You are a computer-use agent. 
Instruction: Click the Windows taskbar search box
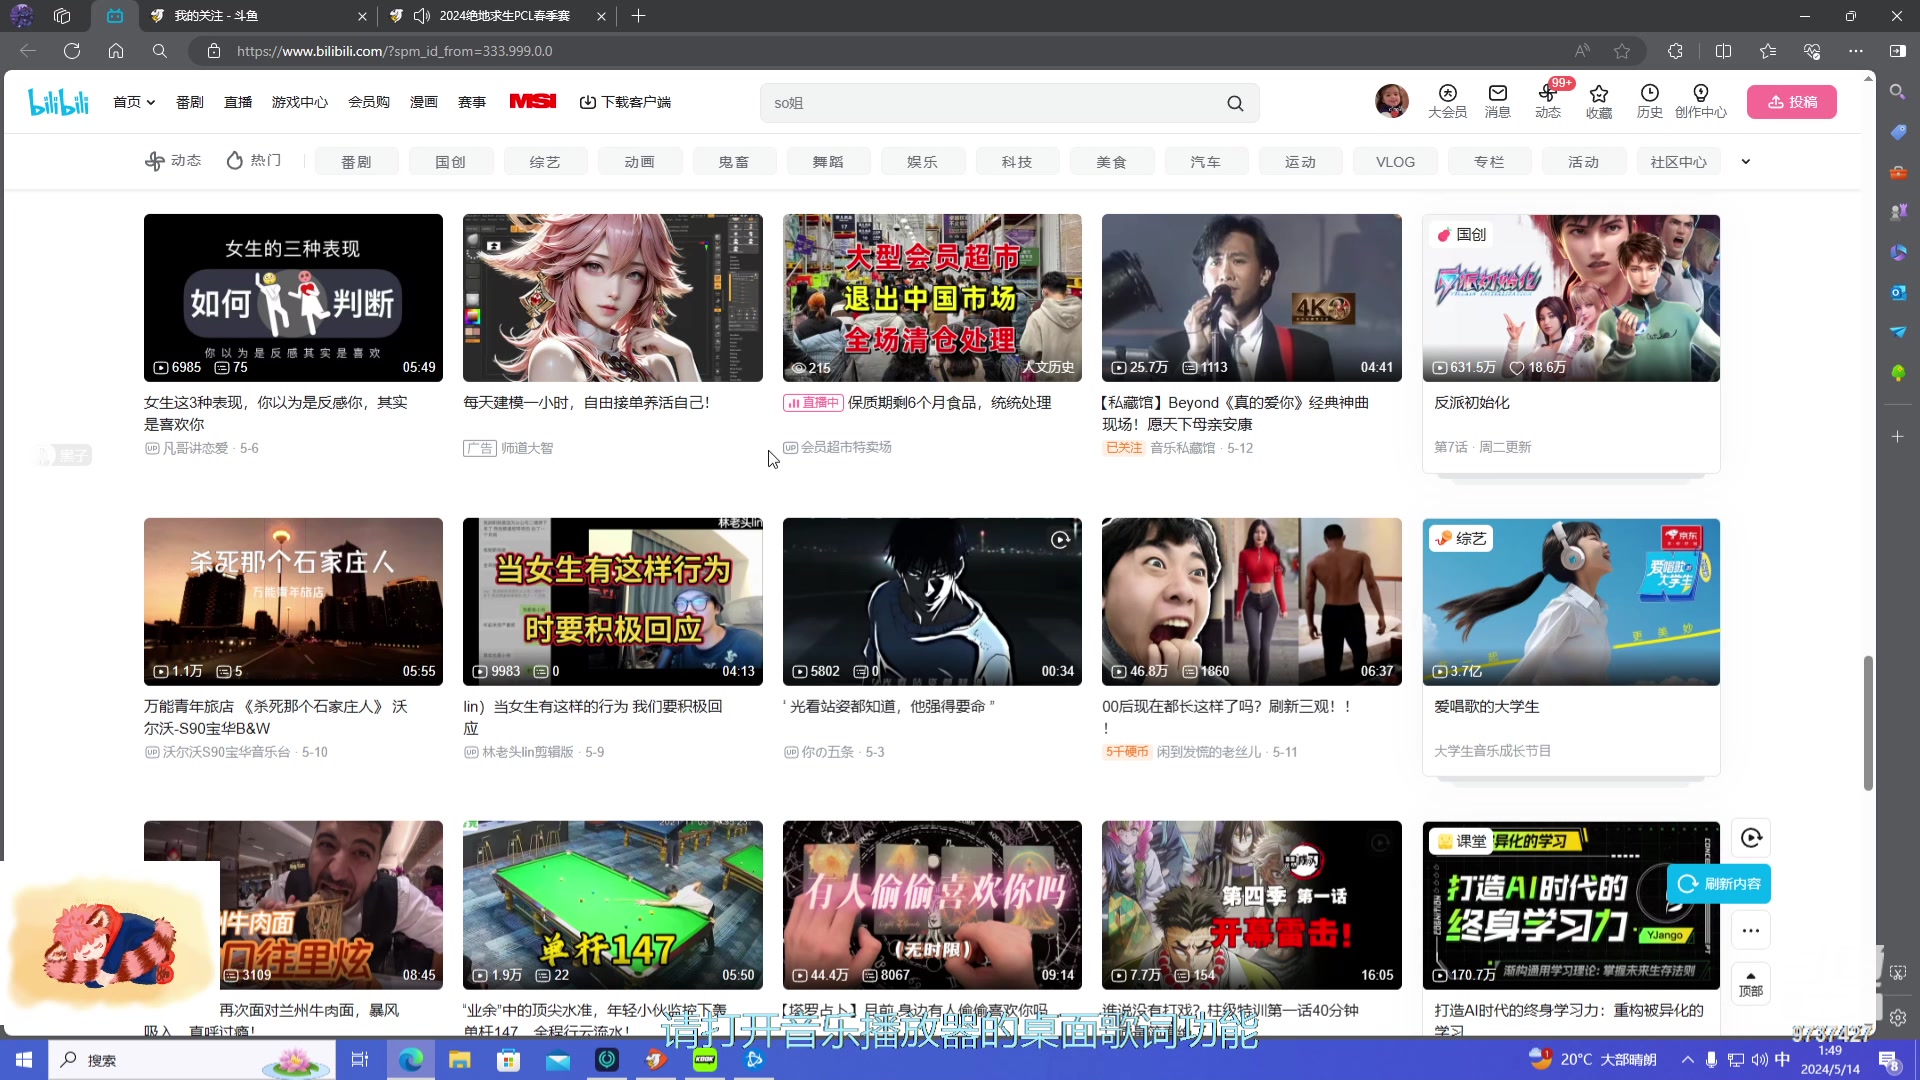pyautogui.click(x=192, y=1060)
